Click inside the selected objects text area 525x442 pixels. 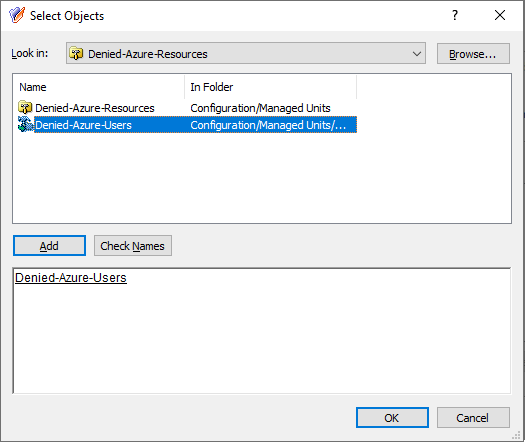262,335
